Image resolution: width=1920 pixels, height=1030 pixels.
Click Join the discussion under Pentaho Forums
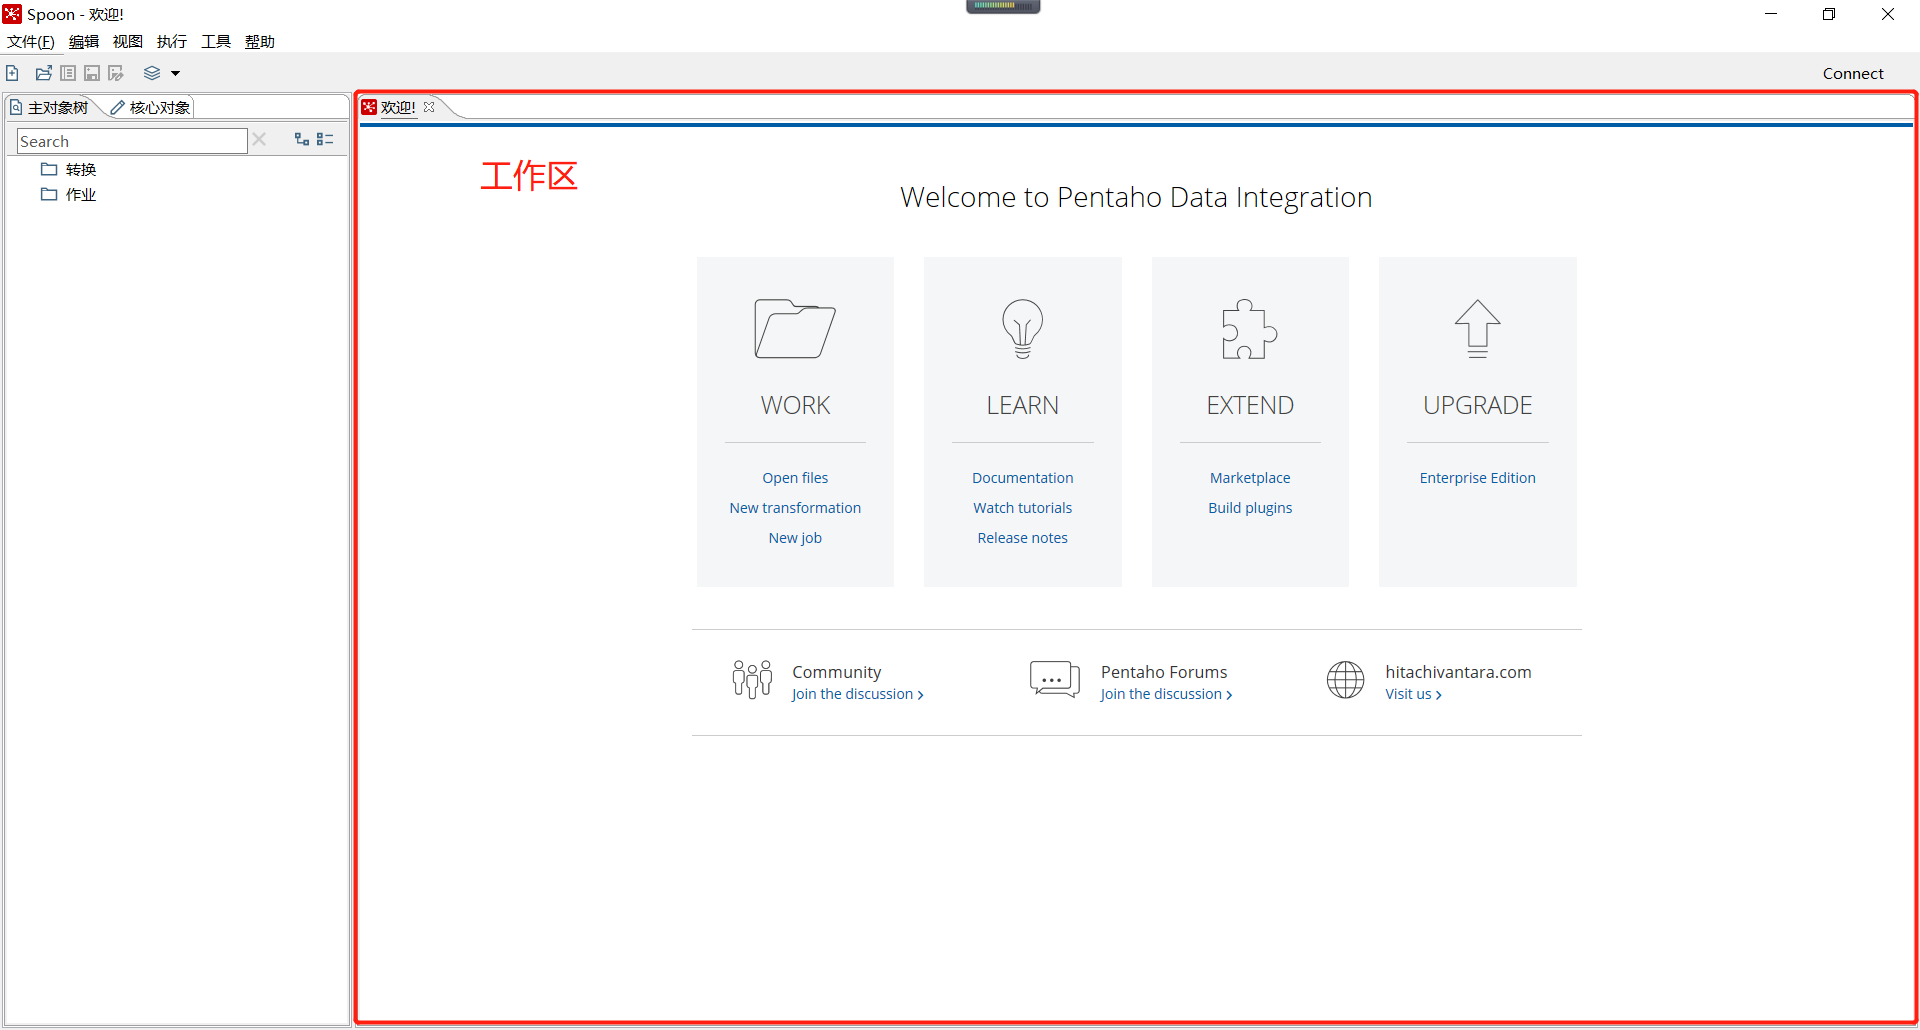pos(1166,694)
